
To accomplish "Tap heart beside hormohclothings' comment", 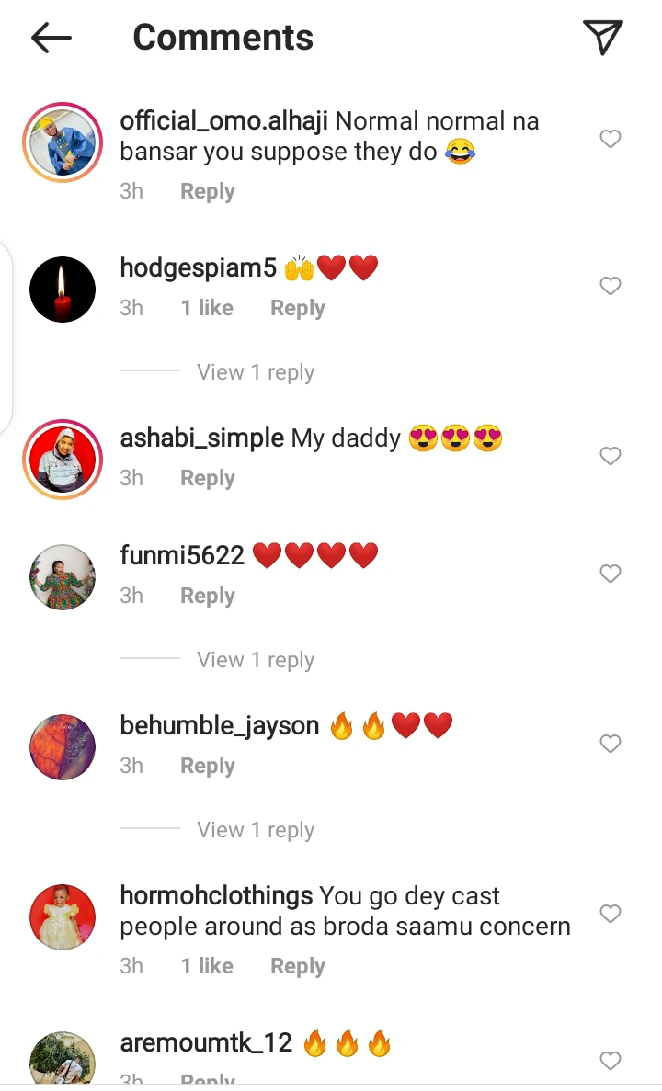I will click(610, 913).
